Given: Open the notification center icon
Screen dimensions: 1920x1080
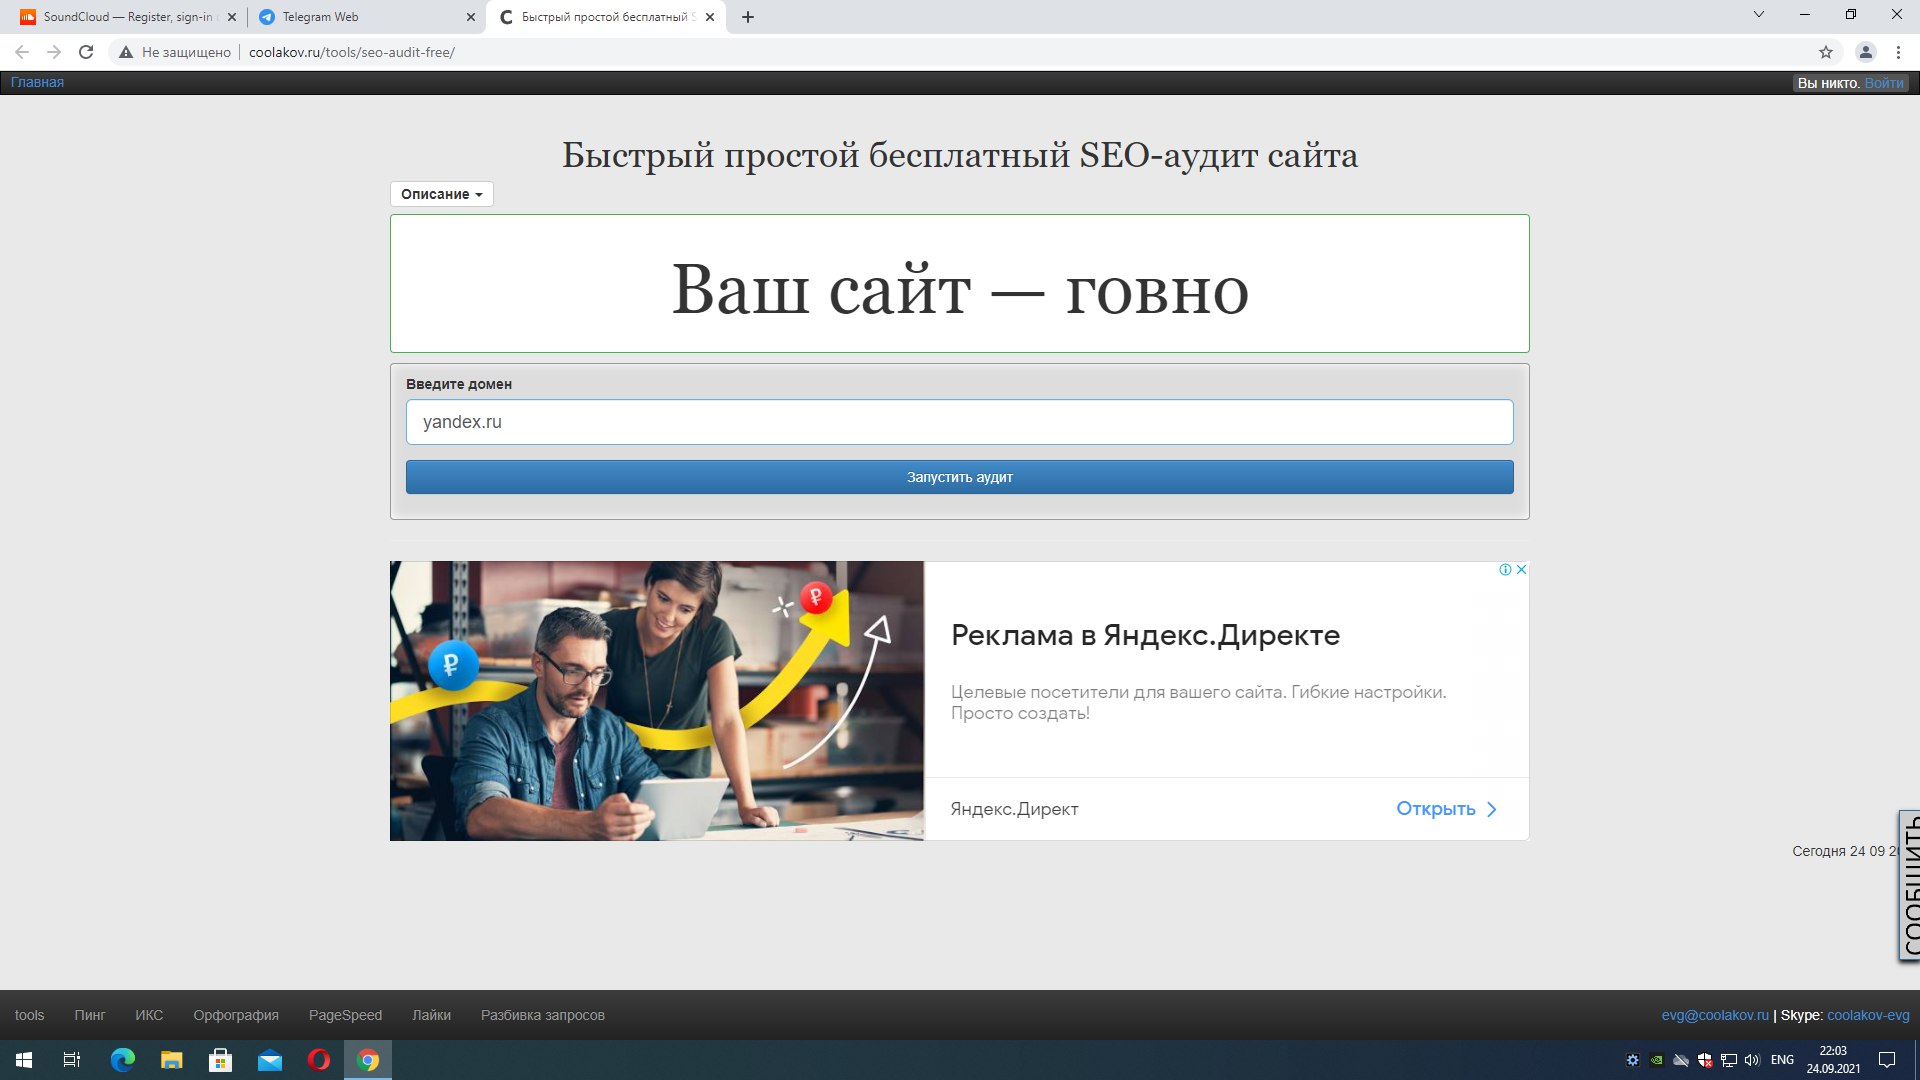Looking at the screenshot, I should [1887, 1060].
